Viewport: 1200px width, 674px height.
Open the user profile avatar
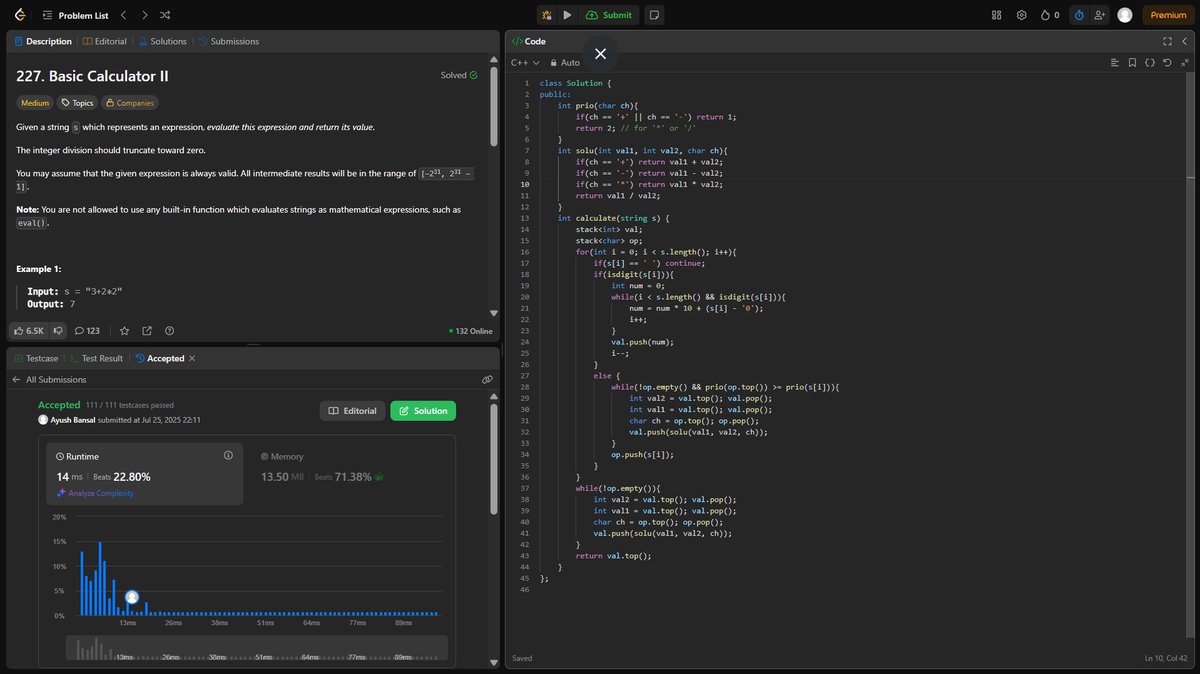point(1125,15)
